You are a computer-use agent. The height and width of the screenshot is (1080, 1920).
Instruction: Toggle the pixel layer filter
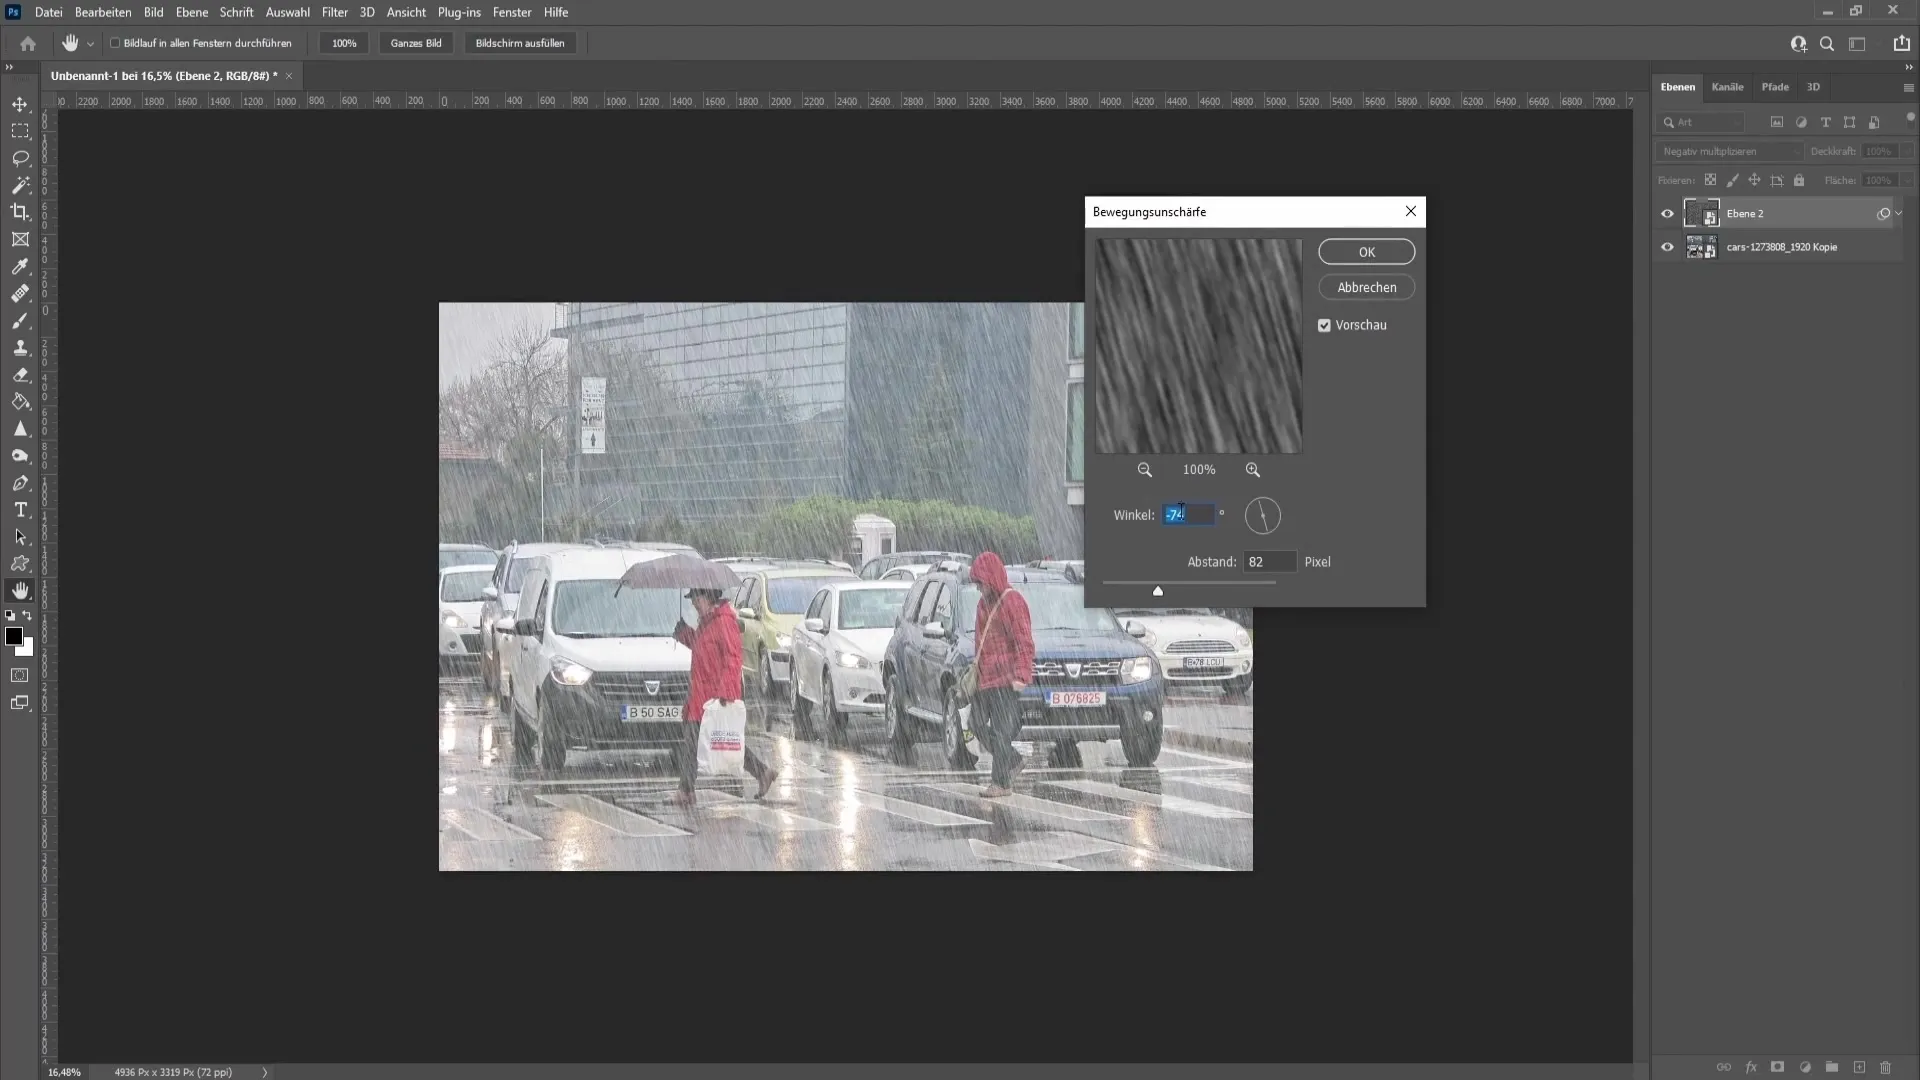tap(1777, 122)
